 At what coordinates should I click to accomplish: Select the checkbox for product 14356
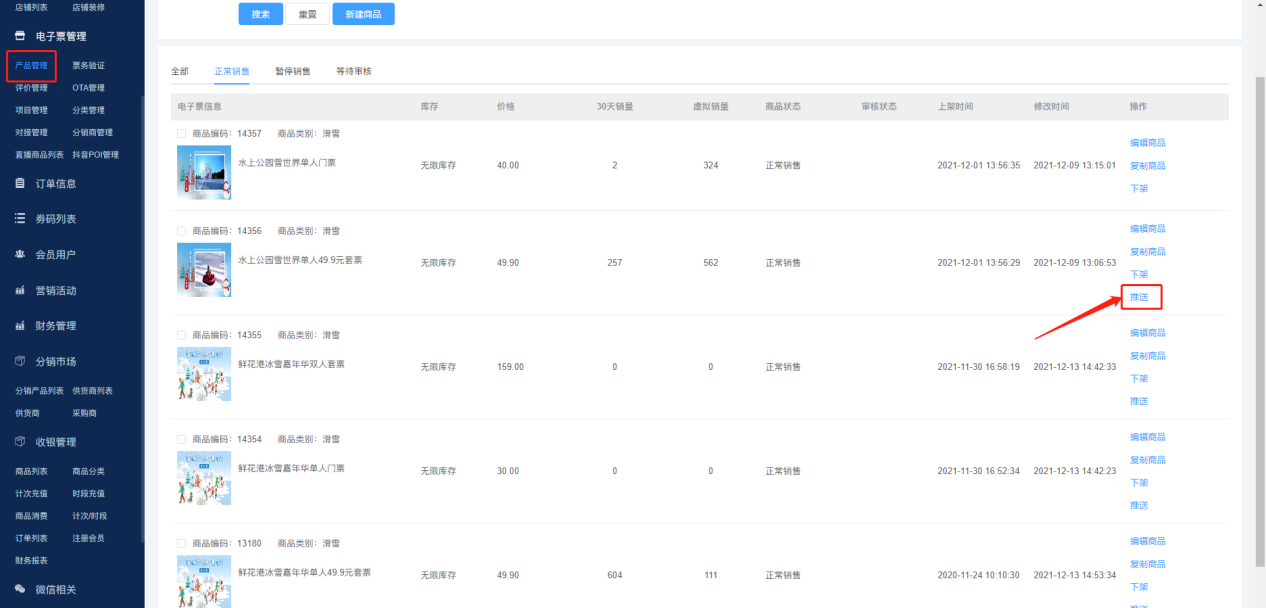coord(181,231)
